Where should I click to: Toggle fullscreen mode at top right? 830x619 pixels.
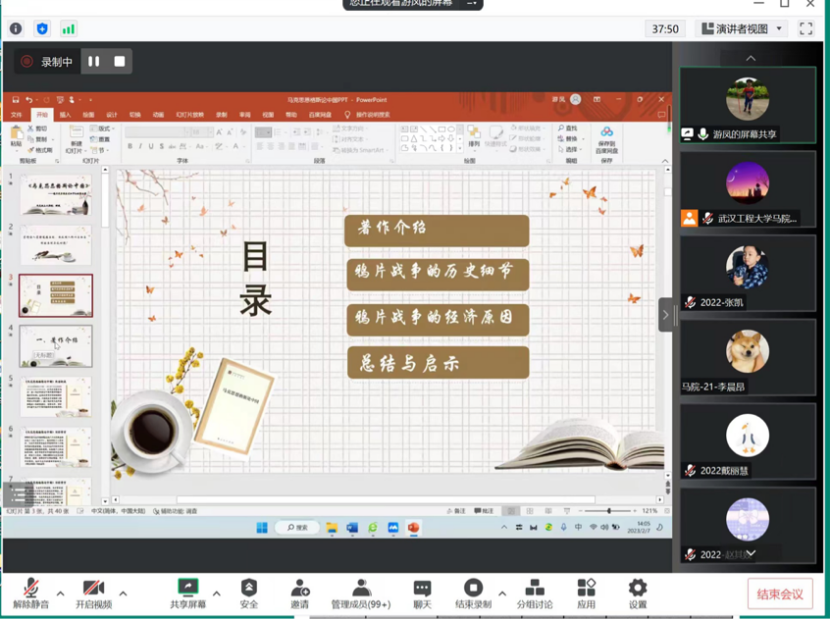pyautogui.click(x=806, y=29)
